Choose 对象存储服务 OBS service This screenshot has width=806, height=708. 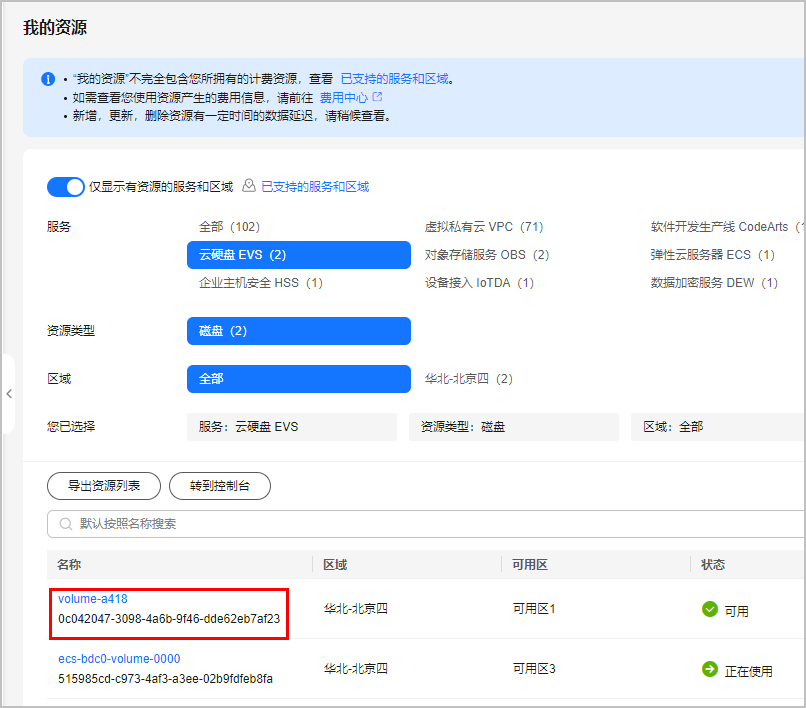pos(487,255)
